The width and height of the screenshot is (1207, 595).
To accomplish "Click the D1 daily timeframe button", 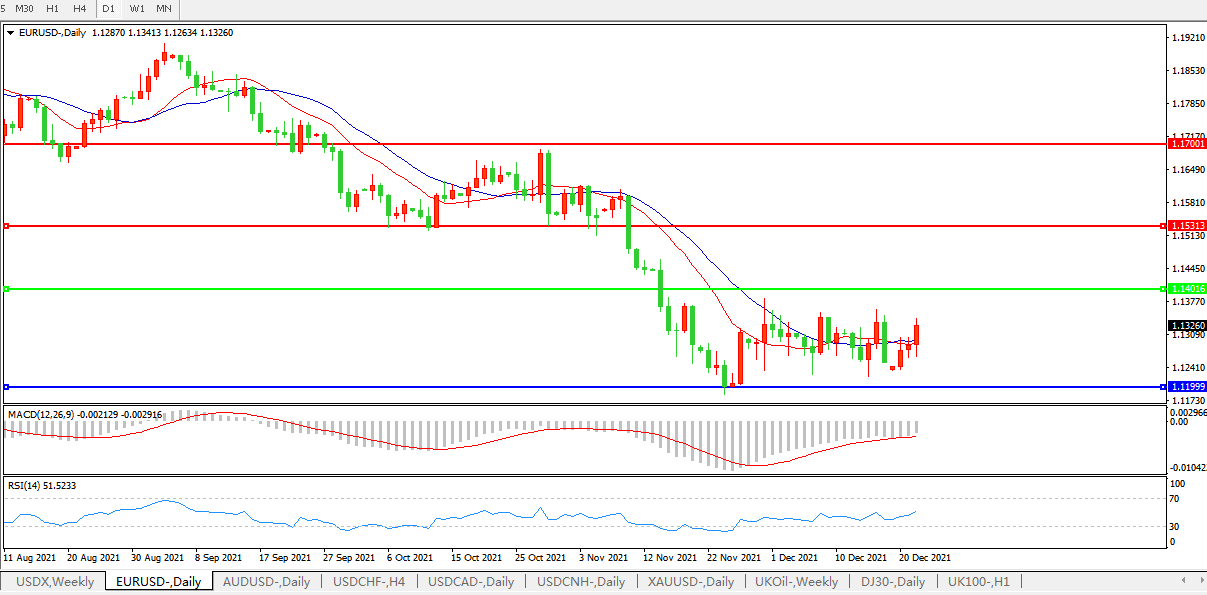I will click(109, 8).
